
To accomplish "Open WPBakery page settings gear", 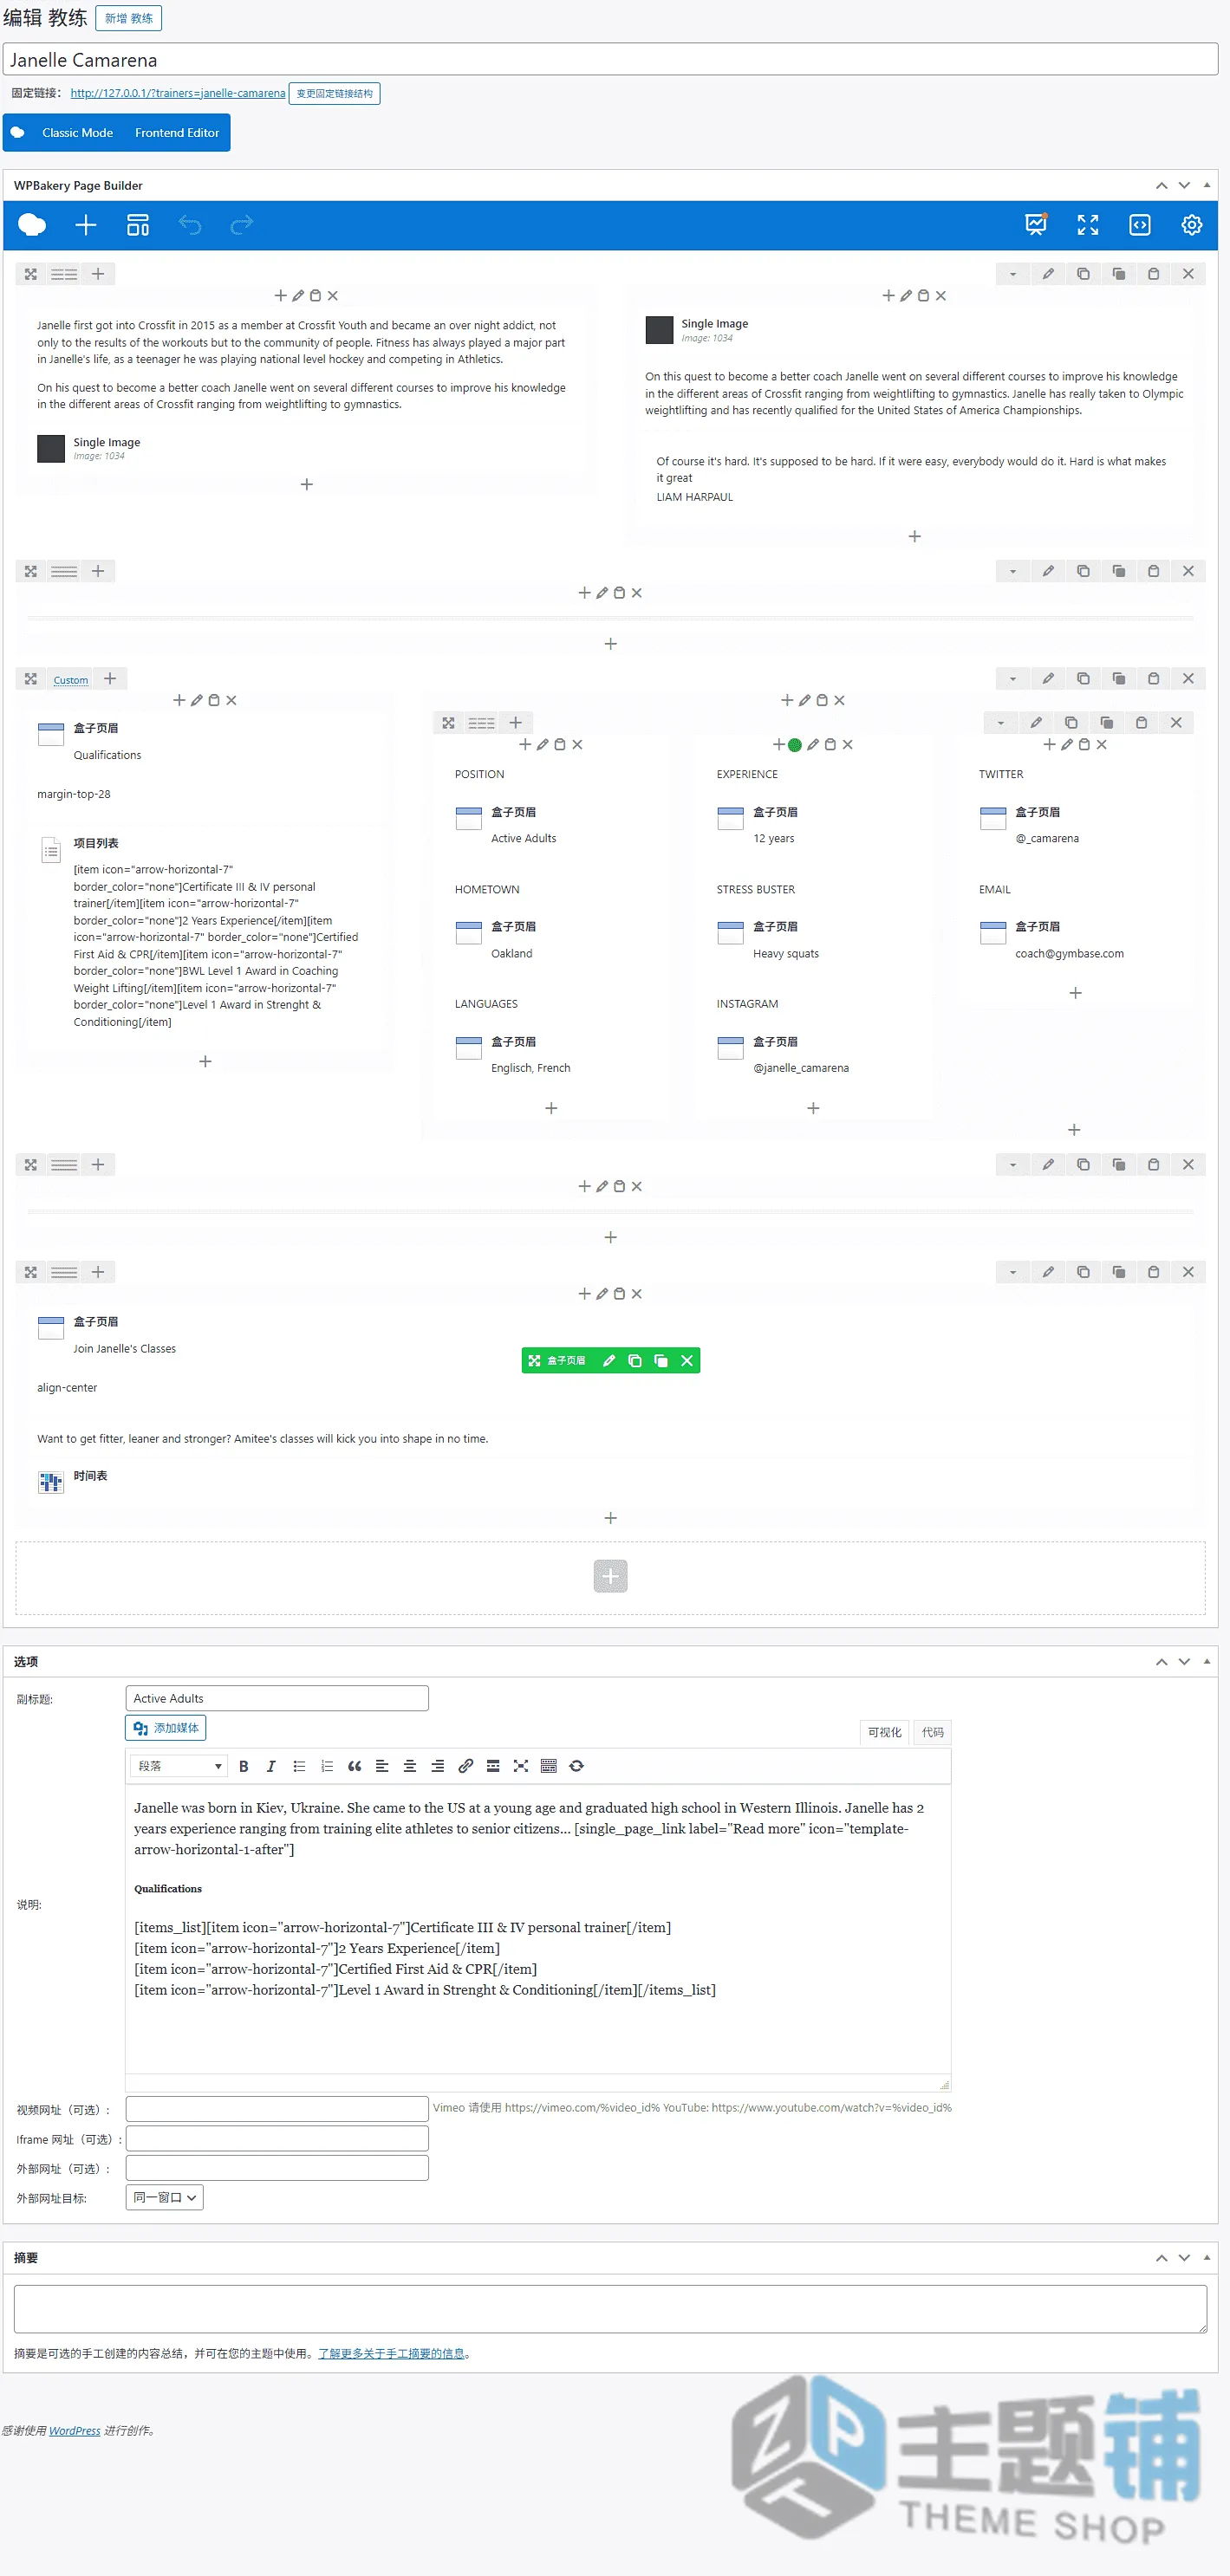I will [x=1192, y=225].
